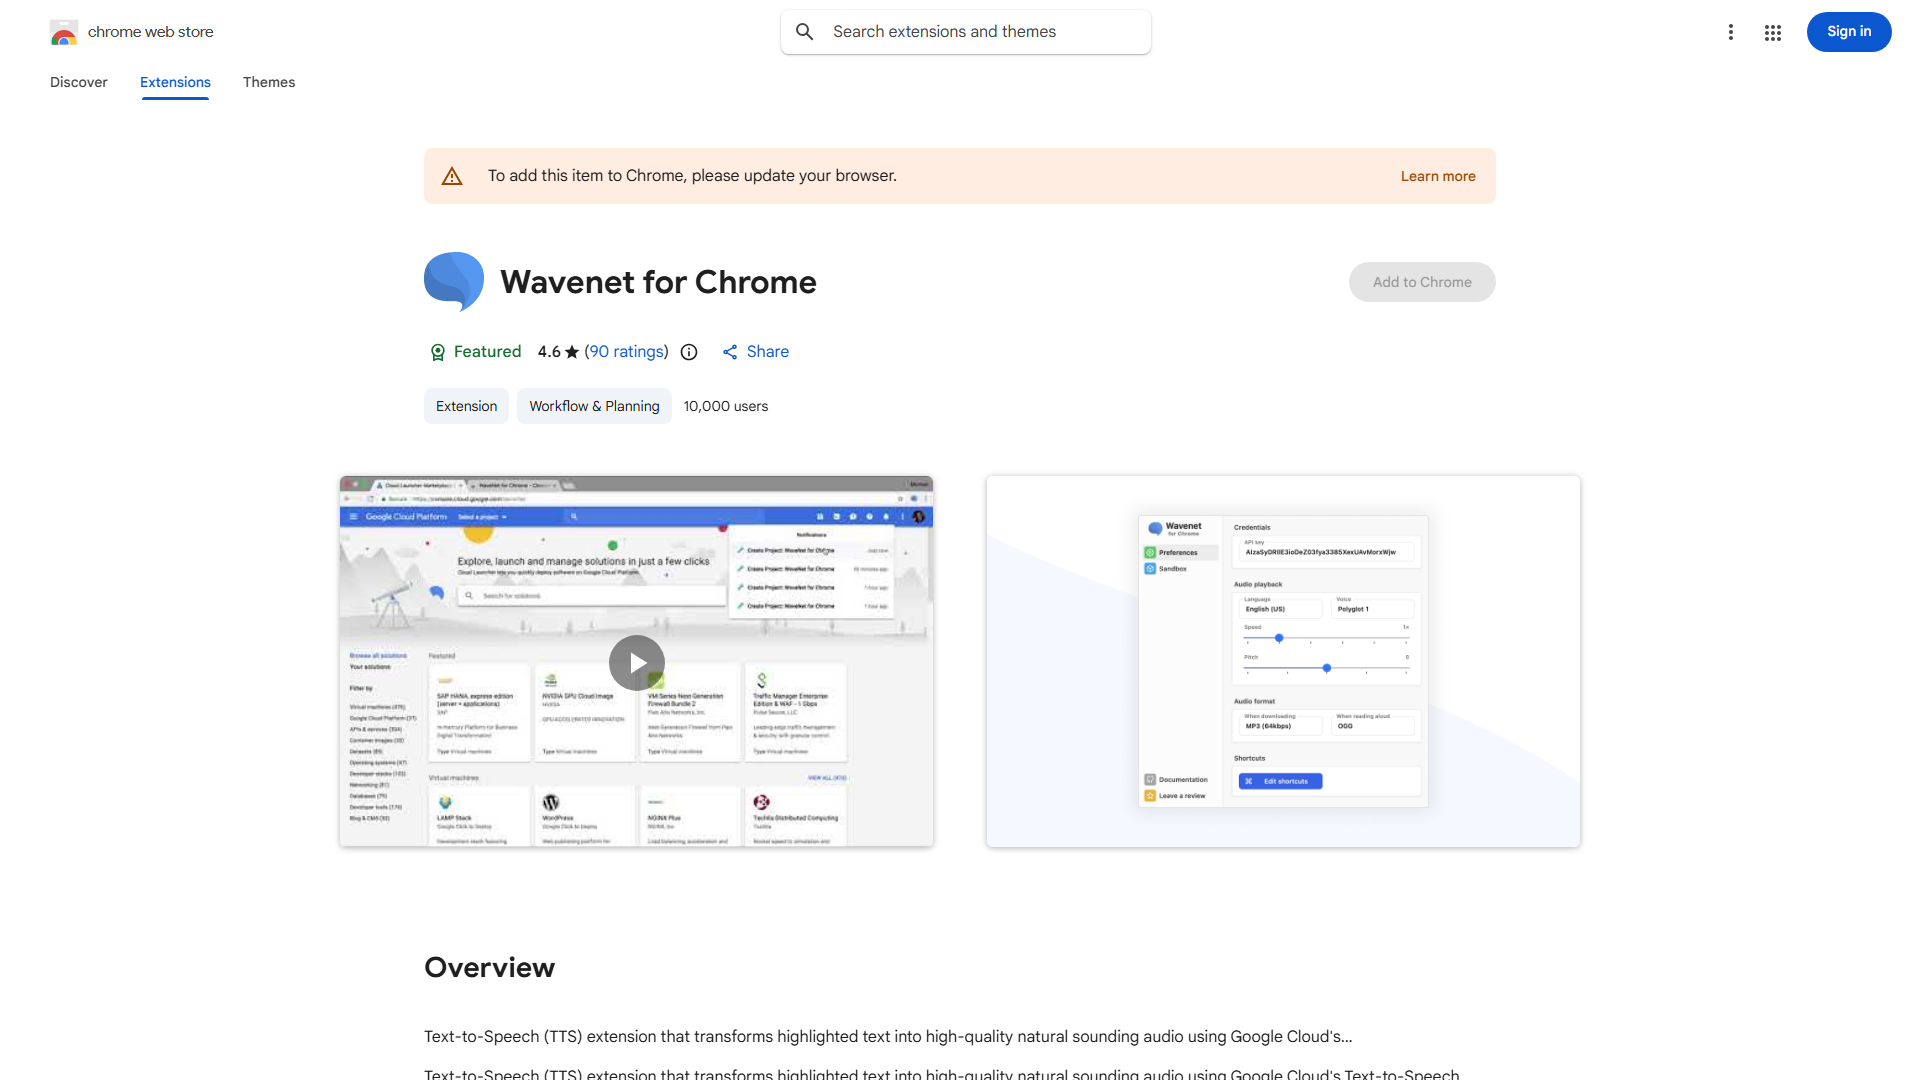Viewport: 1920px width, 1080px height.
Task: Click the Chrome Web Store logo
Action: [x=64, y=33]
